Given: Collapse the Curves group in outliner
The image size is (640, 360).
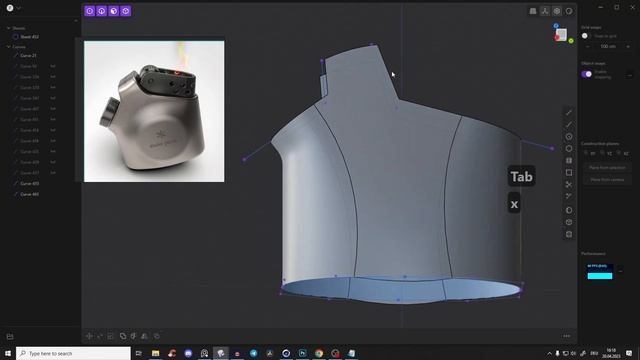Looking at the screenshot, I should (9, 47).
